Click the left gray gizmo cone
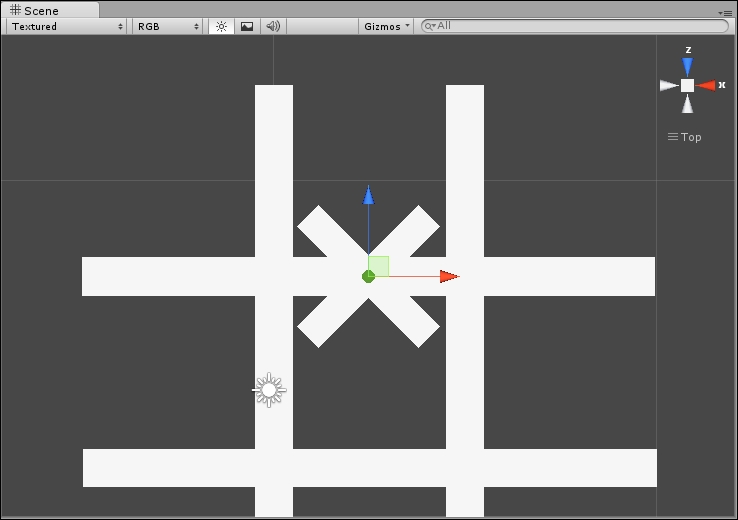The width and height of the screenshot is (738, 520). pos(669,86)
